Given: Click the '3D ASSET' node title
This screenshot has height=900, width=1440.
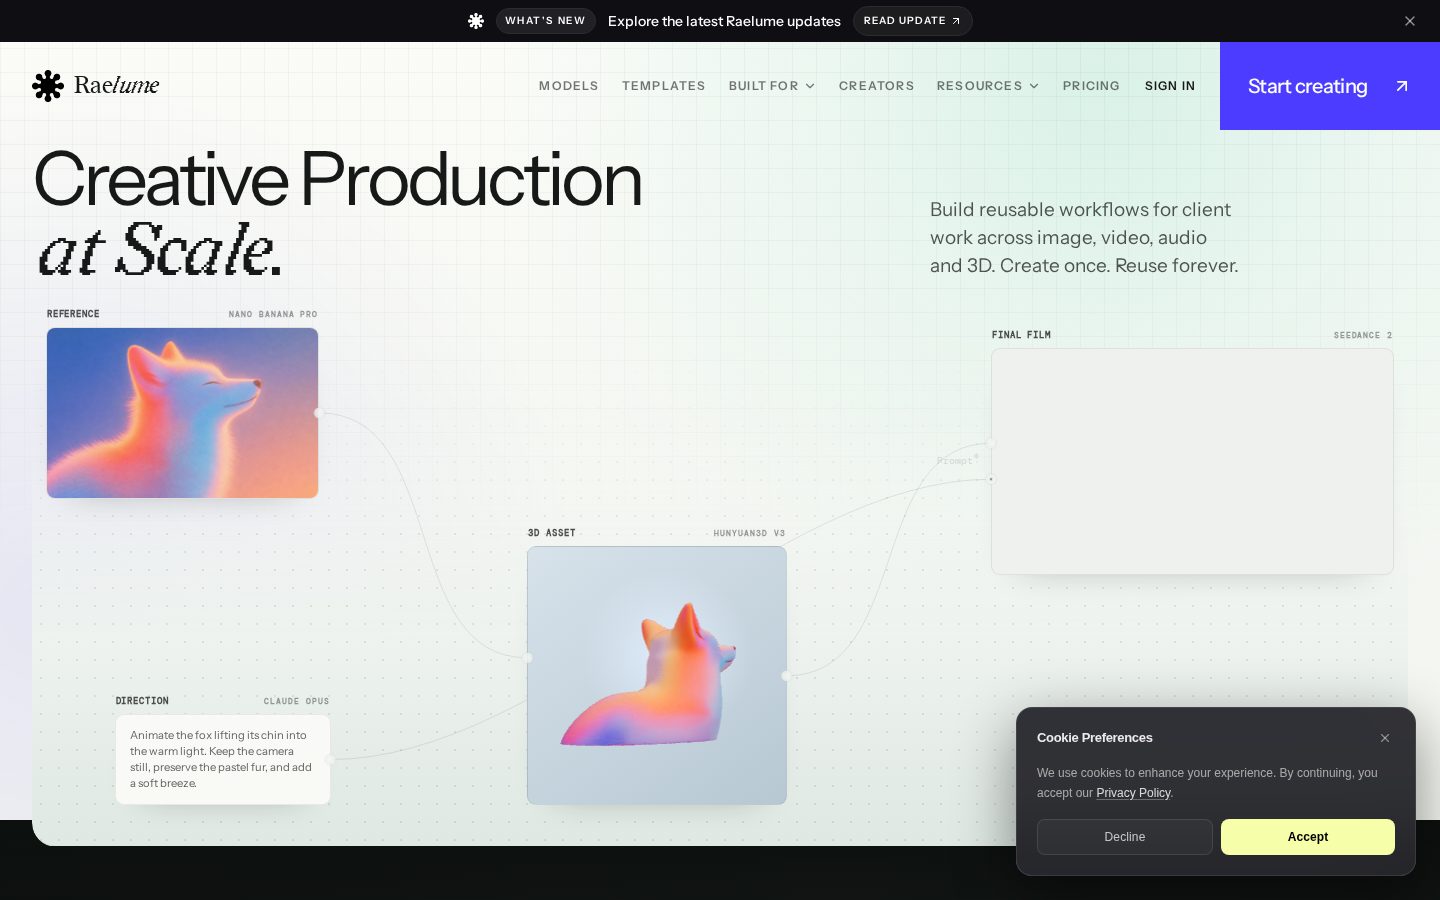Looking at the screenshot, I should click(x=552, y=533).
